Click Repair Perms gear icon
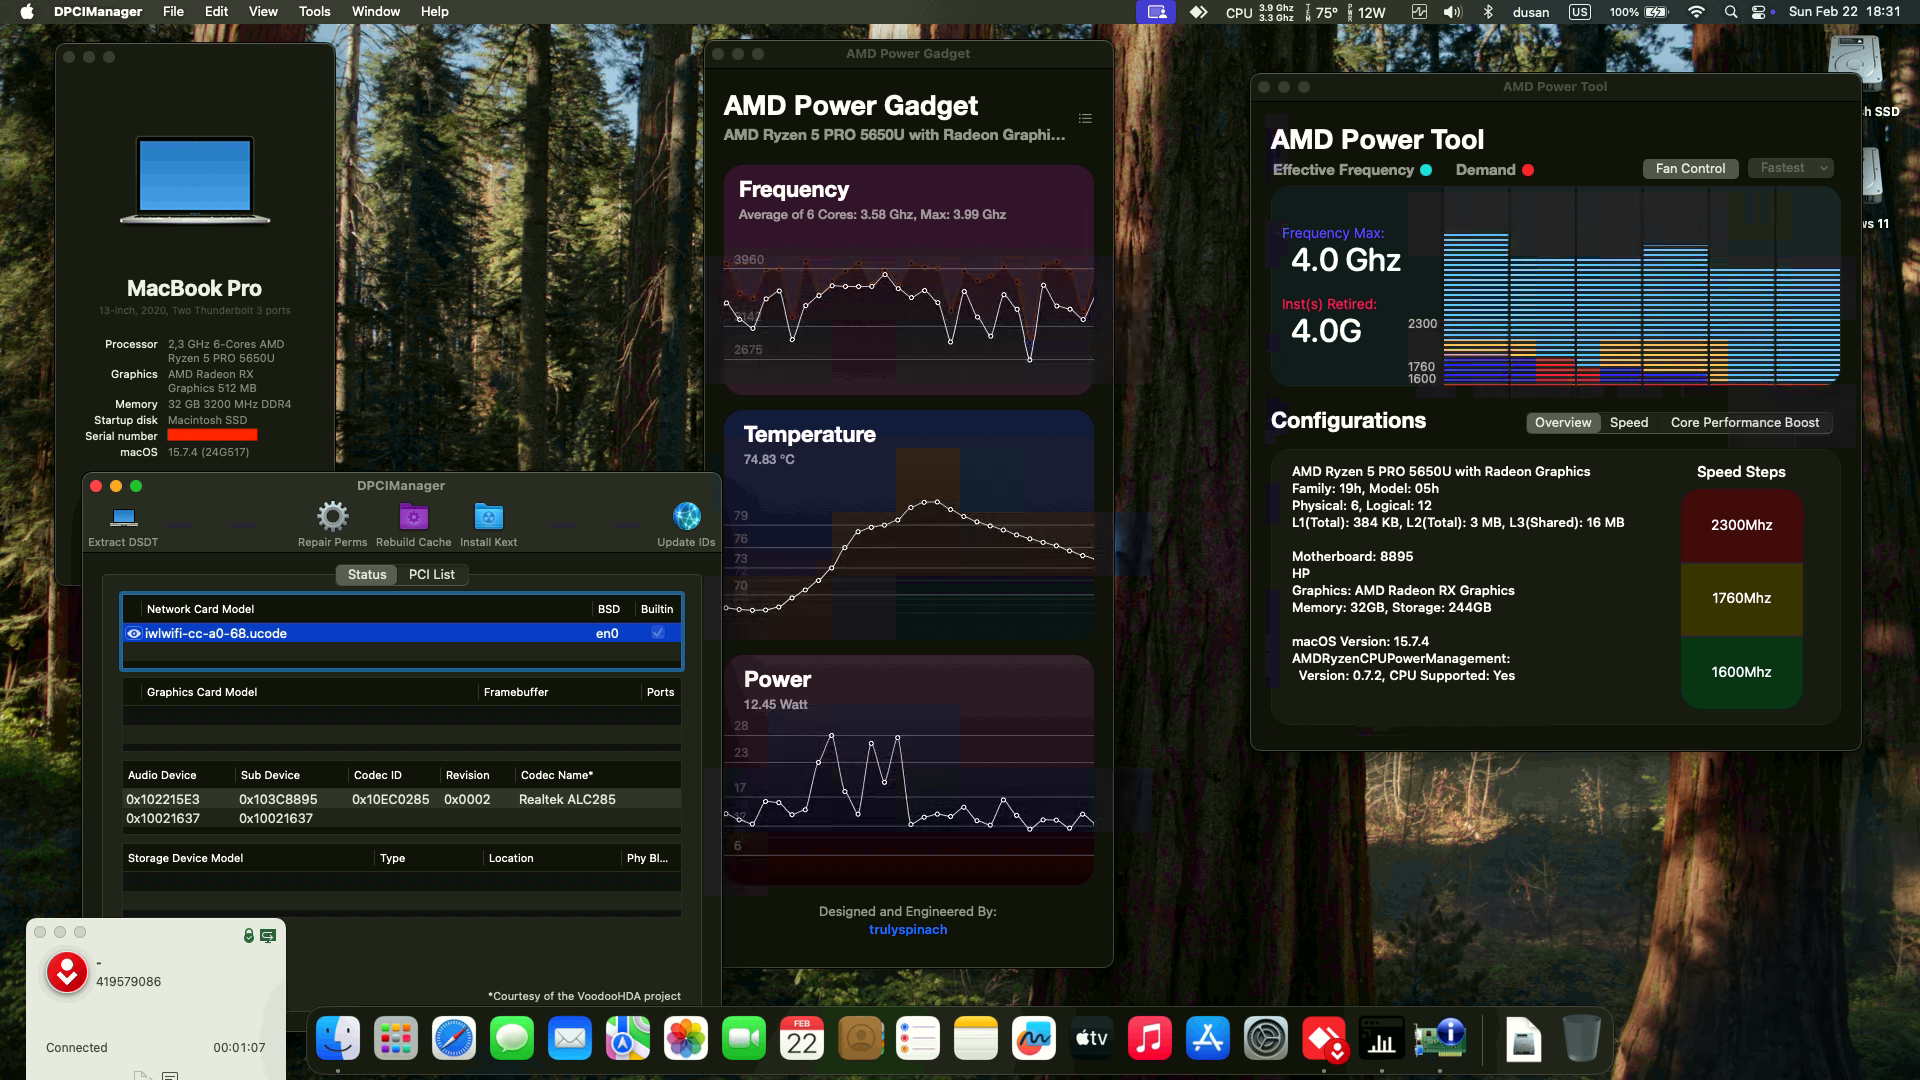This screenshot has width=1920, height=1080. pos(332,517)
